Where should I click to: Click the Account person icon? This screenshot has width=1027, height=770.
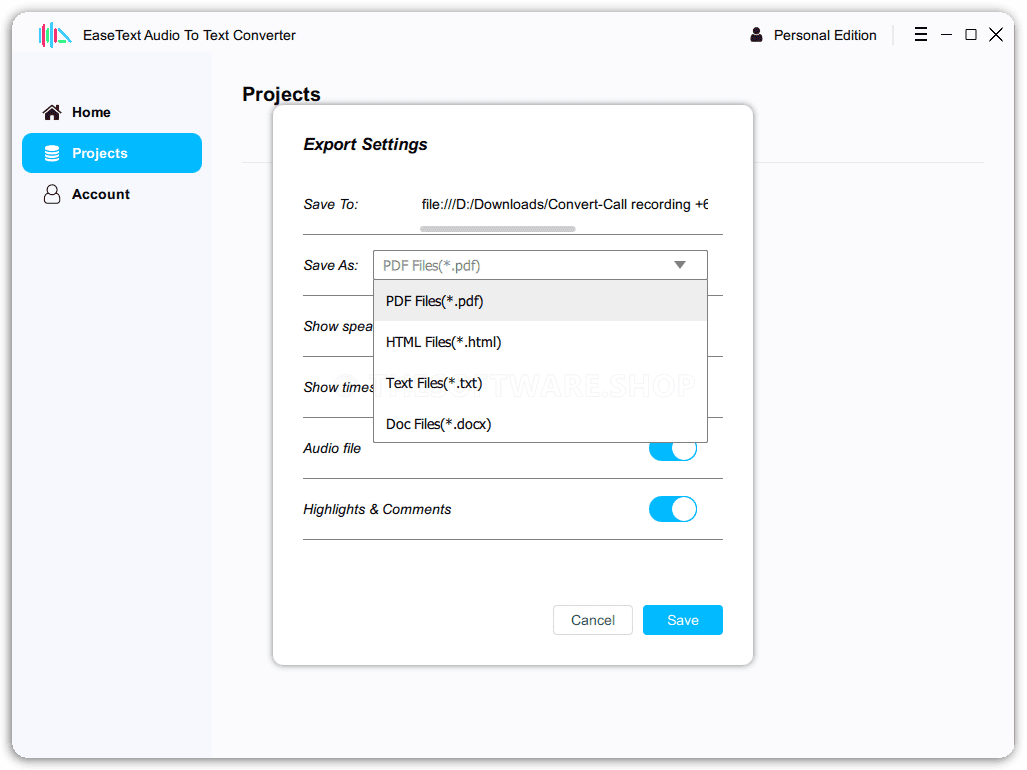coord(52,194)
